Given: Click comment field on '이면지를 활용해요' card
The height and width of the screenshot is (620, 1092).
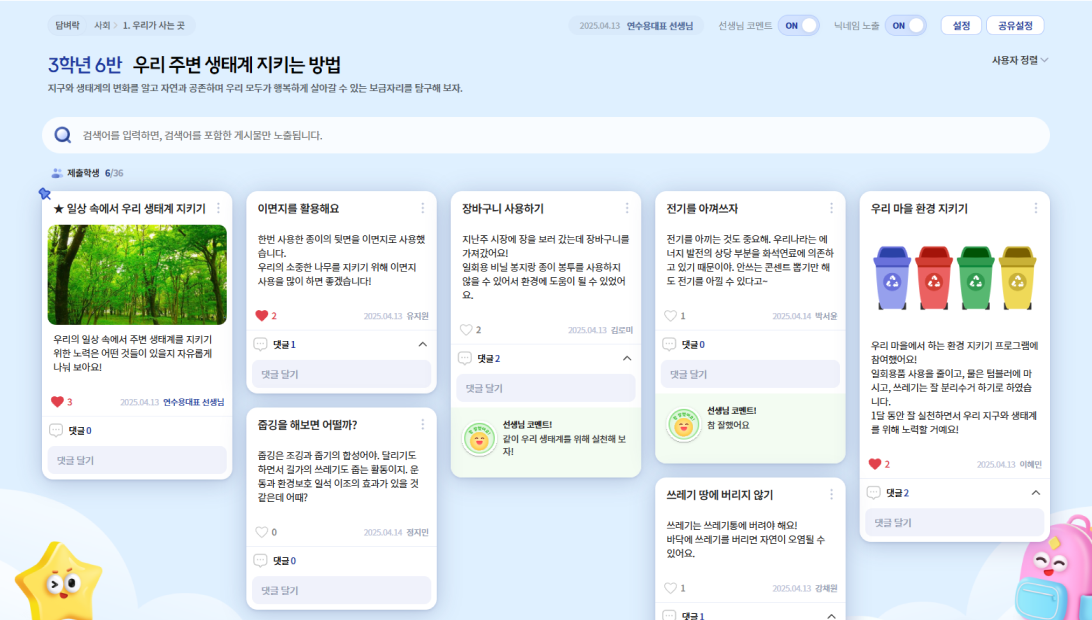Looking at the screenshot, I should (341, 374).
